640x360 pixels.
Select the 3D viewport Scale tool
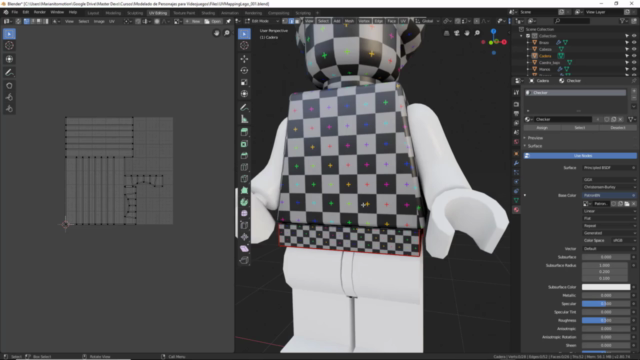244,82
